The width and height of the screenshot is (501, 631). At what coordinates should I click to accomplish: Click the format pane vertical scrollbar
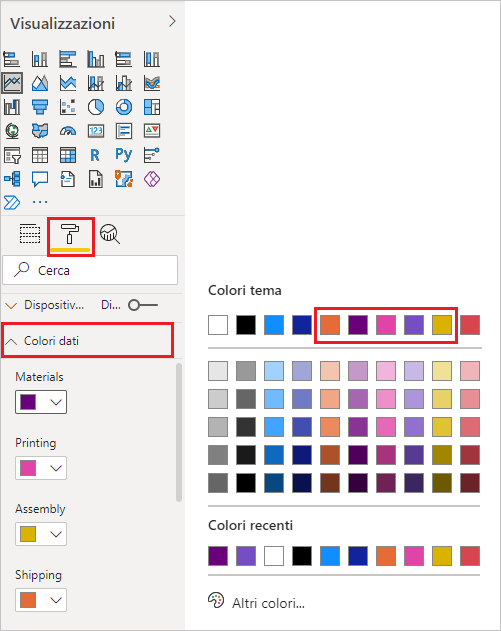point(179,433)
